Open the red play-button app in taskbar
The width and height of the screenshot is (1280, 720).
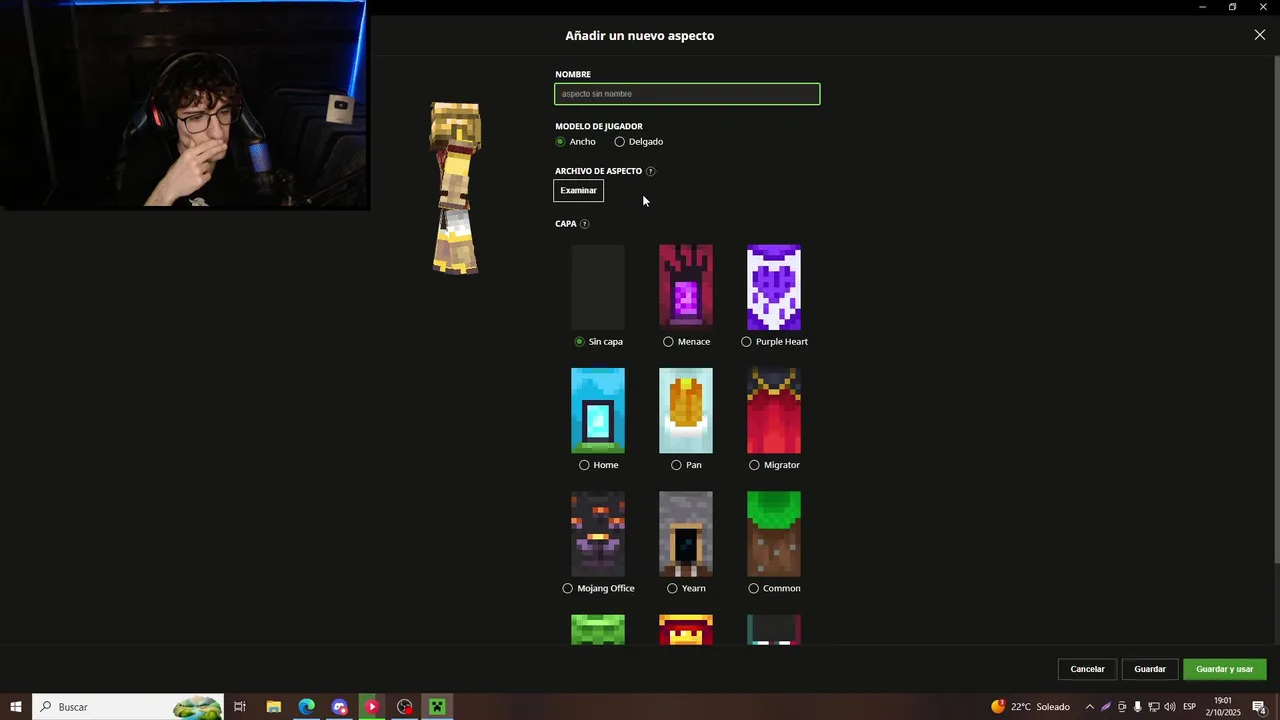[x=372, y=707]
